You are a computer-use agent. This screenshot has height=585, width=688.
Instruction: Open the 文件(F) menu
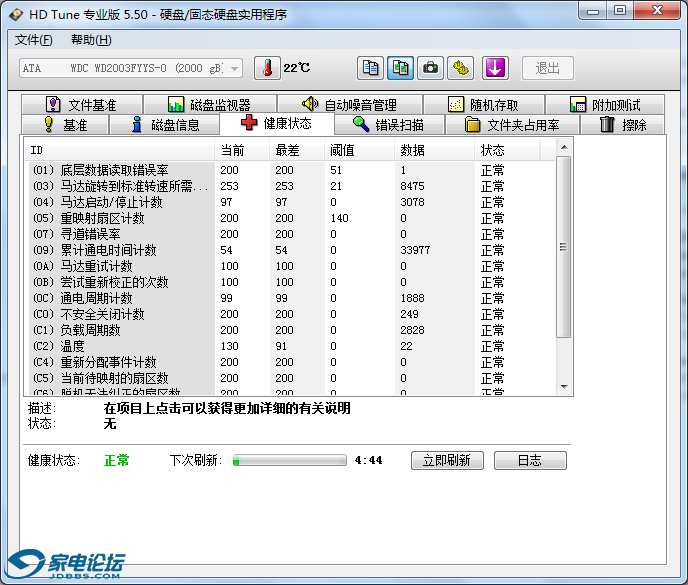point(33,40)
